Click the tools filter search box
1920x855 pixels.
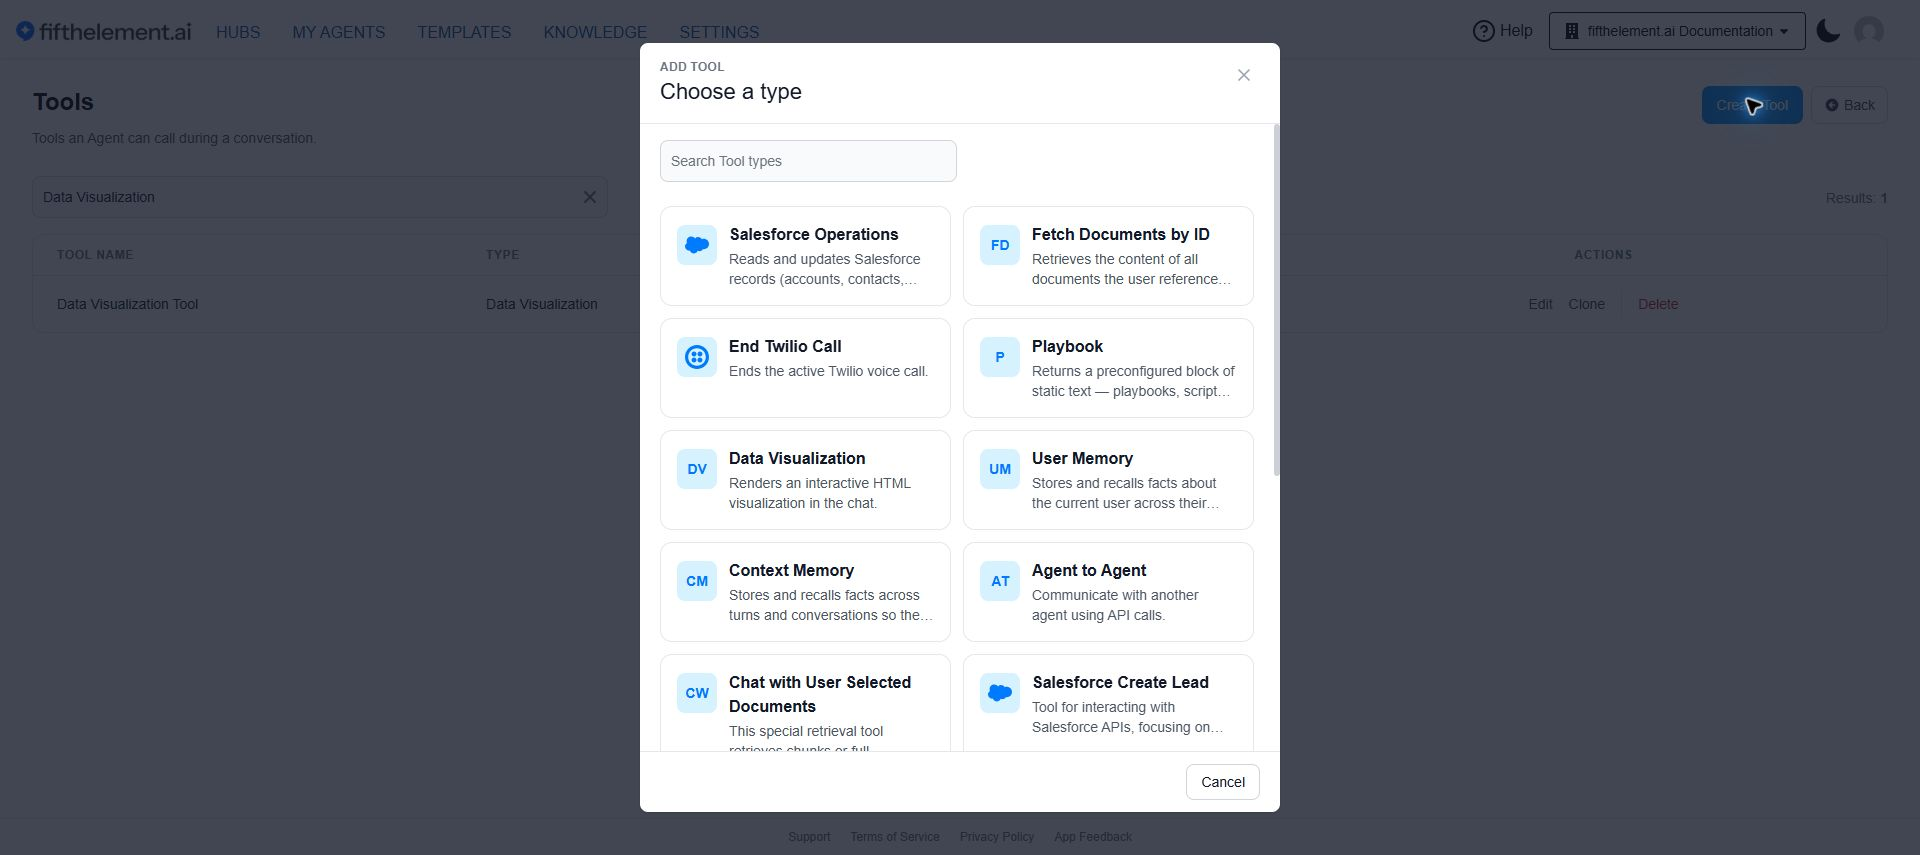320,197
